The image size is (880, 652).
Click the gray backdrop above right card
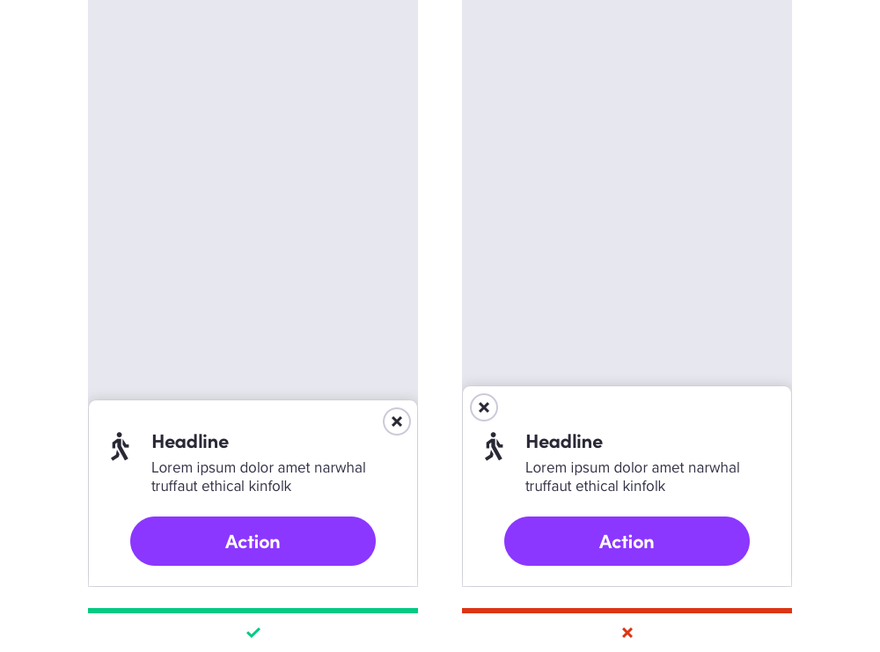[627, 192]
